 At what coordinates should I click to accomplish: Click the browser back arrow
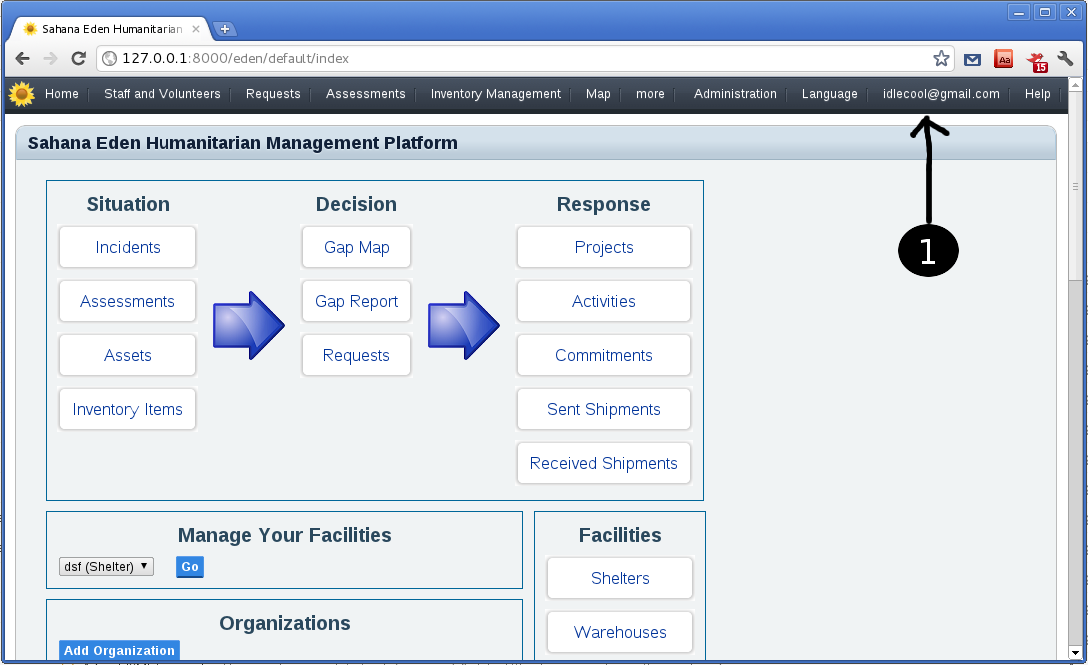pyautogui.click(x=22, y=59)
